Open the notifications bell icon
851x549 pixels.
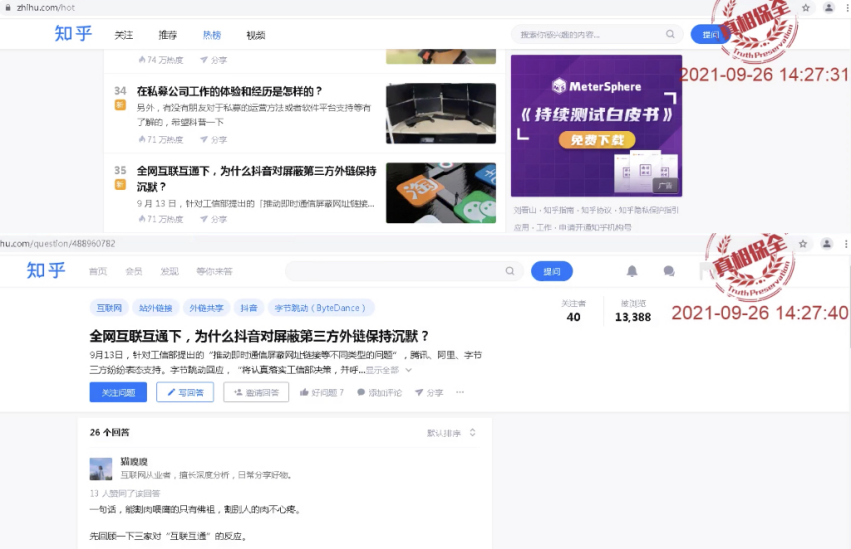coord(632,271)
